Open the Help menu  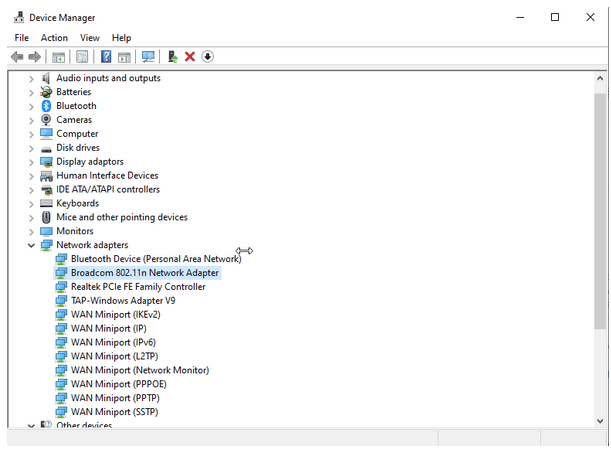[x=122, y=38]
